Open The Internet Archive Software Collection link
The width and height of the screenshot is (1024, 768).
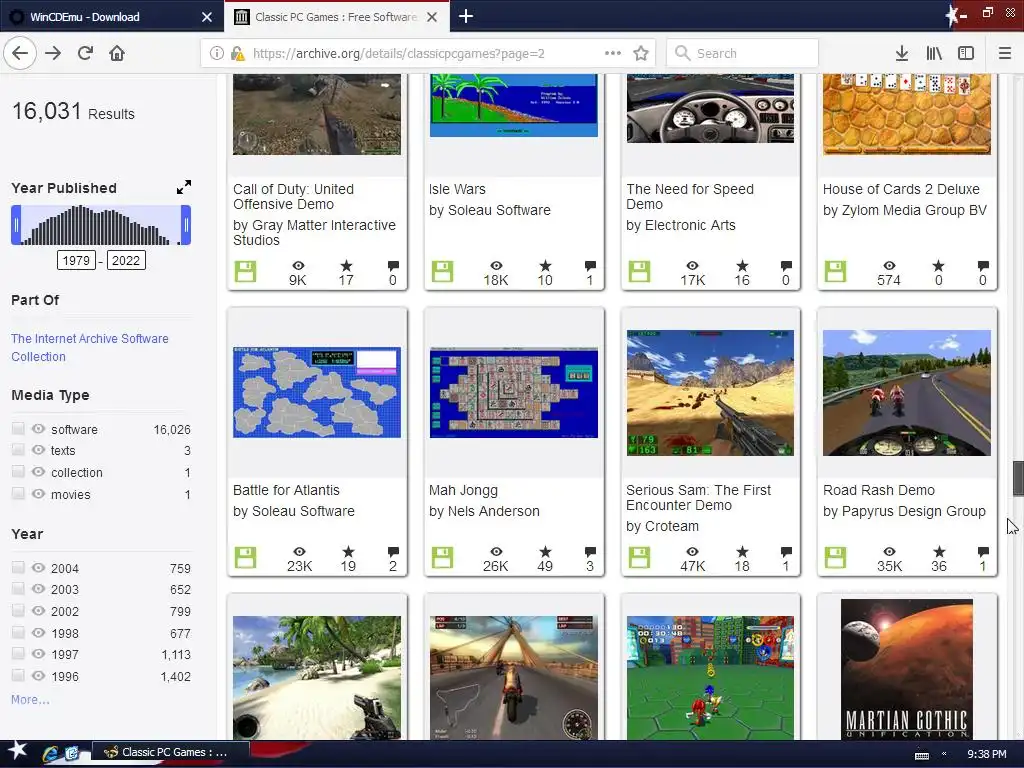pos(89,347)
